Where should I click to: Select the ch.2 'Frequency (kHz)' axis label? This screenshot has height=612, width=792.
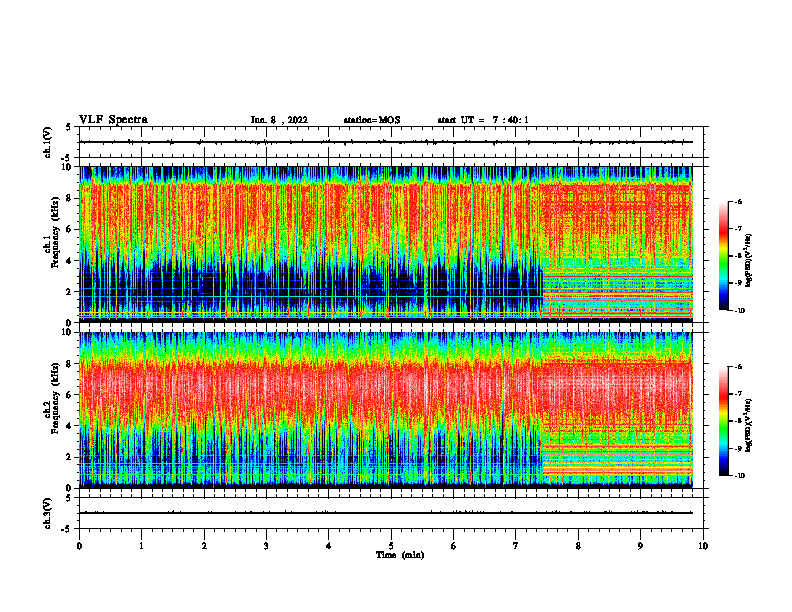(x=56, y=399)
